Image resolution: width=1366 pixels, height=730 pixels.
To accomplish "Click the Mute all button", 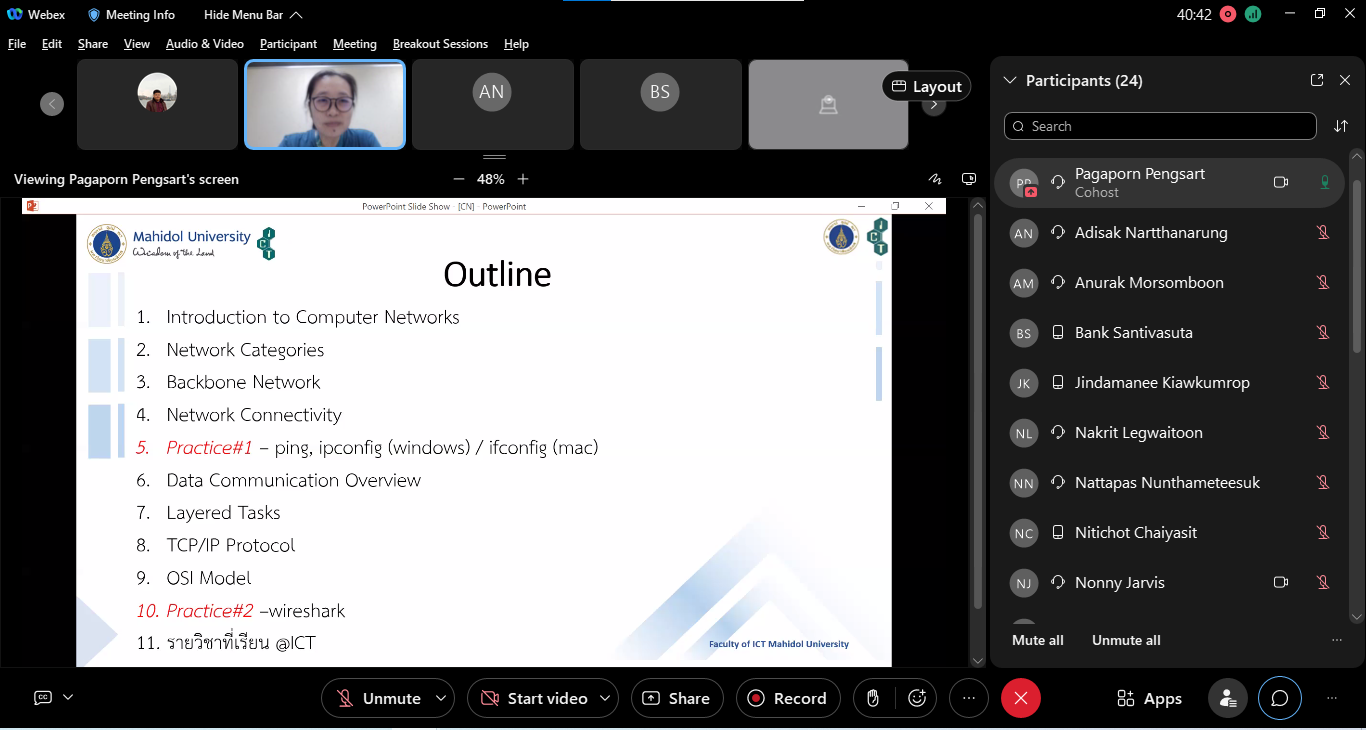I will click(x=1037, y=640).
